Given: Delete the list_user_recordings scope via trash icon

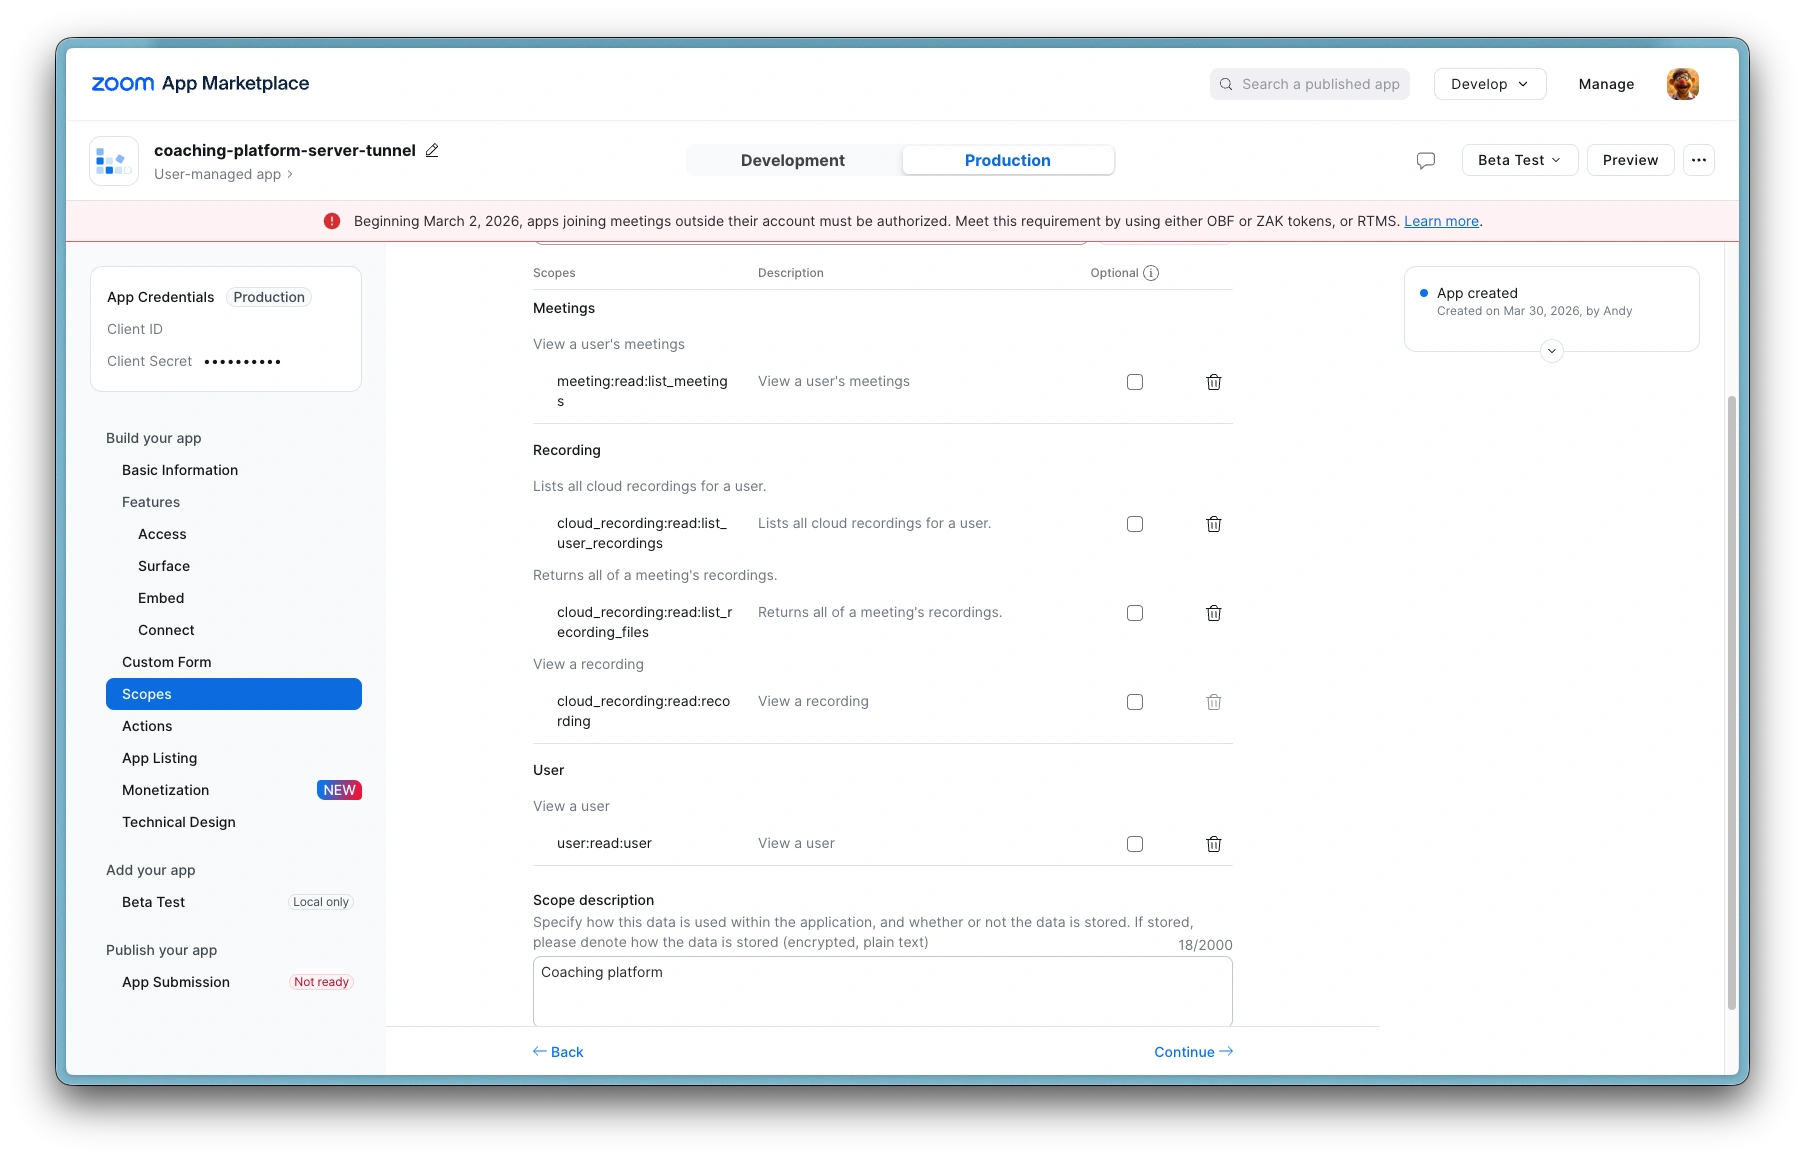Looking at the screenshot, I should (1213, 524).
